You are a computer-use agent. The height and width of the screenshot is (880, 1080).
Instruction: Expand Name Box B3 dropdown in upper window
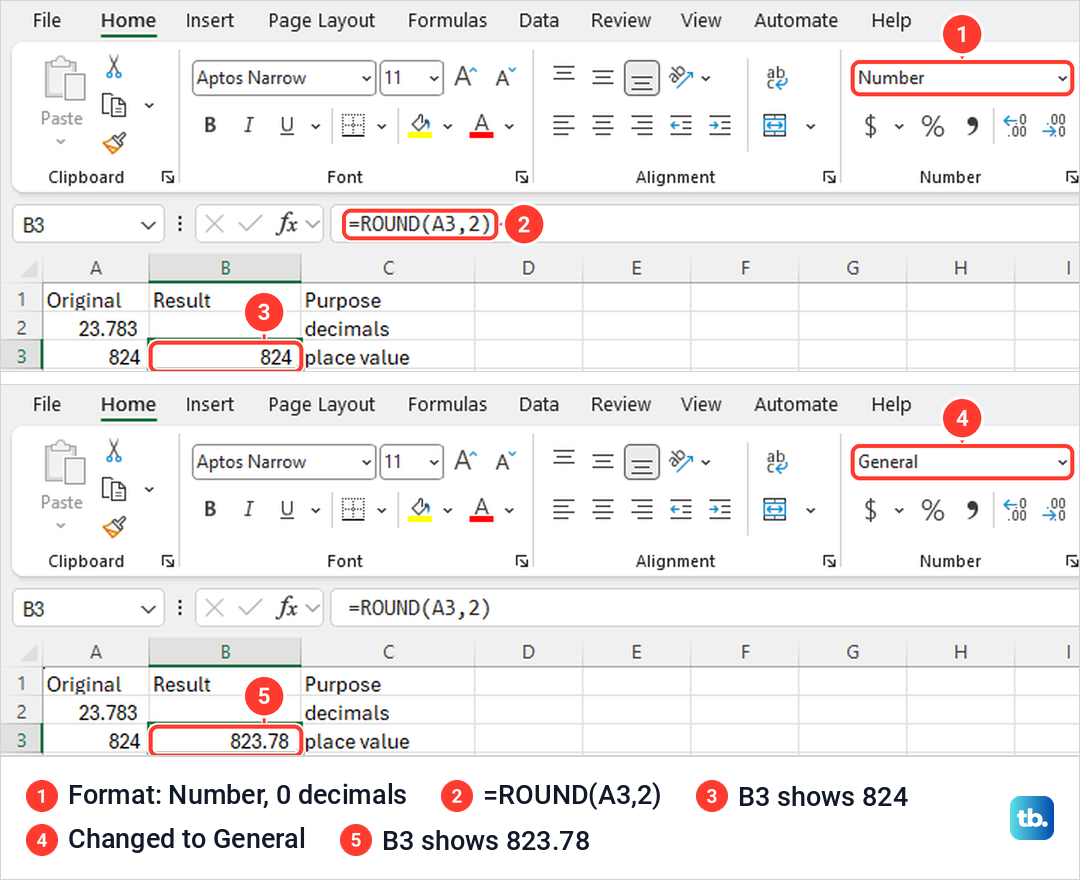(147, 225)
